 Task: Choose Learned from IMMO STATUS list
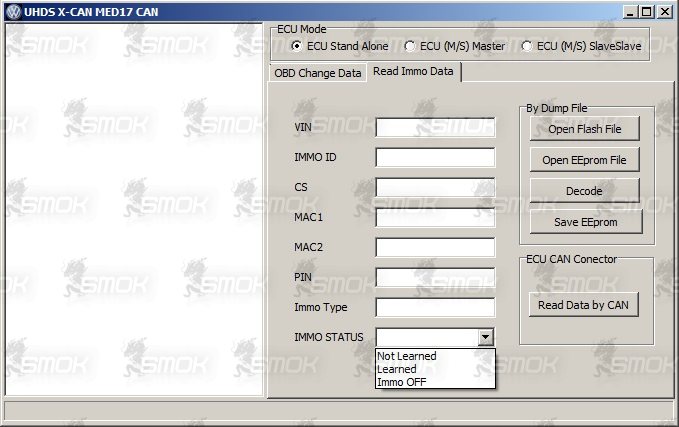tap(435, 369)
